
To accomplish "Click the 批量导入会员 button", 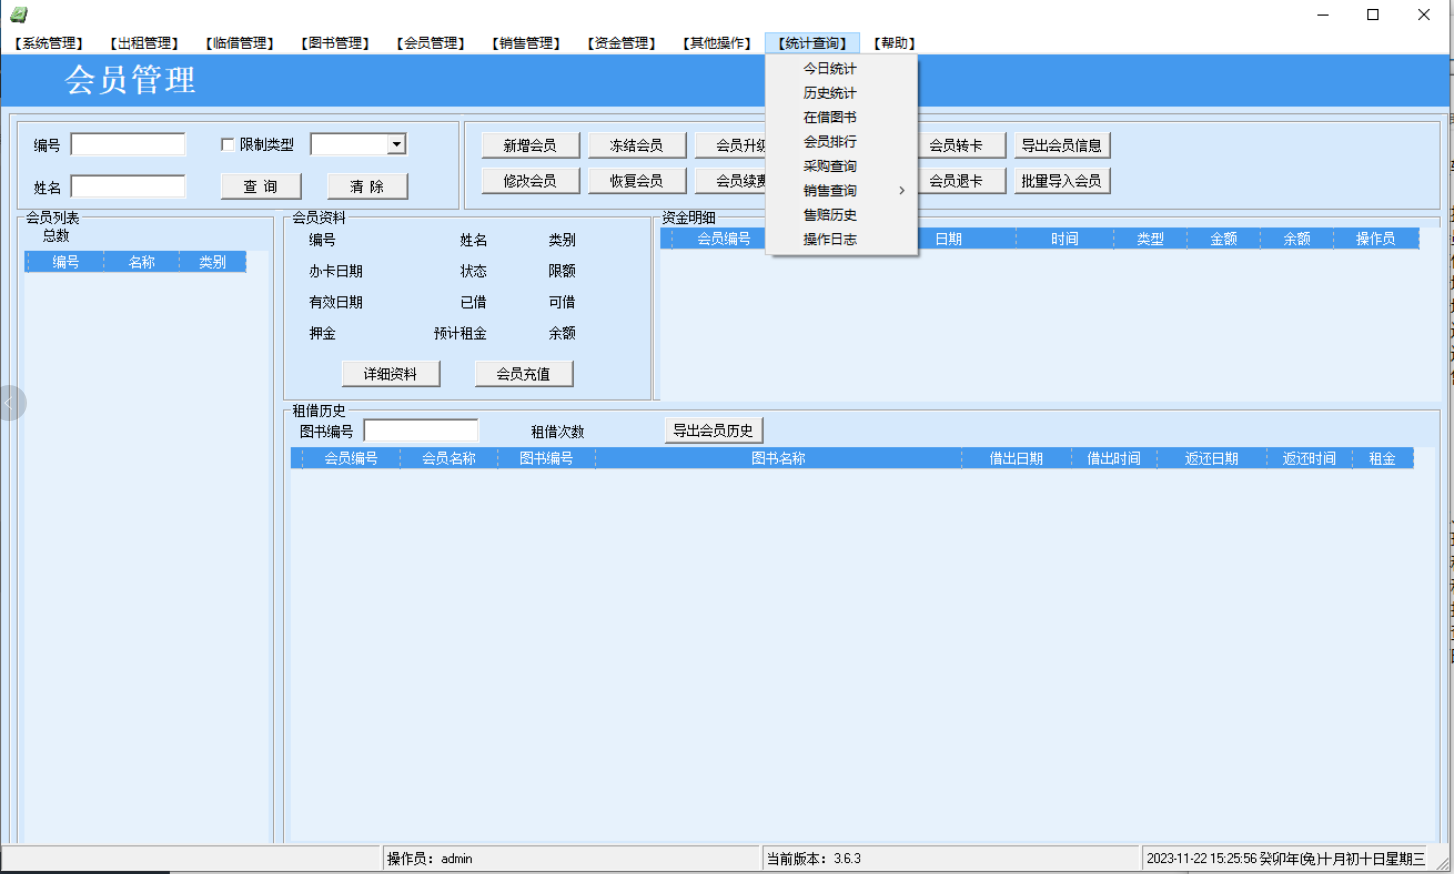I will [1062, 181].
